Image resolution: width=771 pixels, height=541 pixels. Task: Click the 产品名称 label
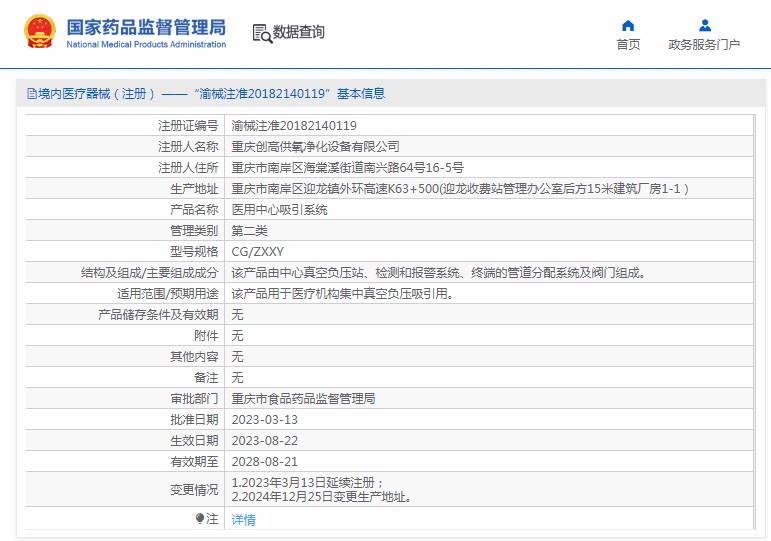[x=194, y=210]
